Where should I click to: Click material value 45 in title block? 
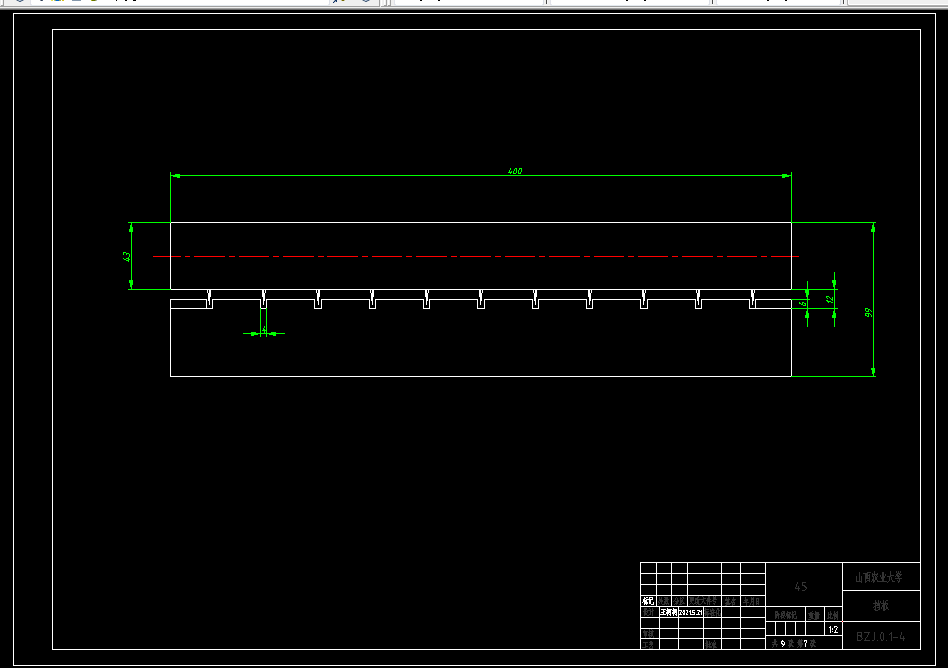click(800, 586)
